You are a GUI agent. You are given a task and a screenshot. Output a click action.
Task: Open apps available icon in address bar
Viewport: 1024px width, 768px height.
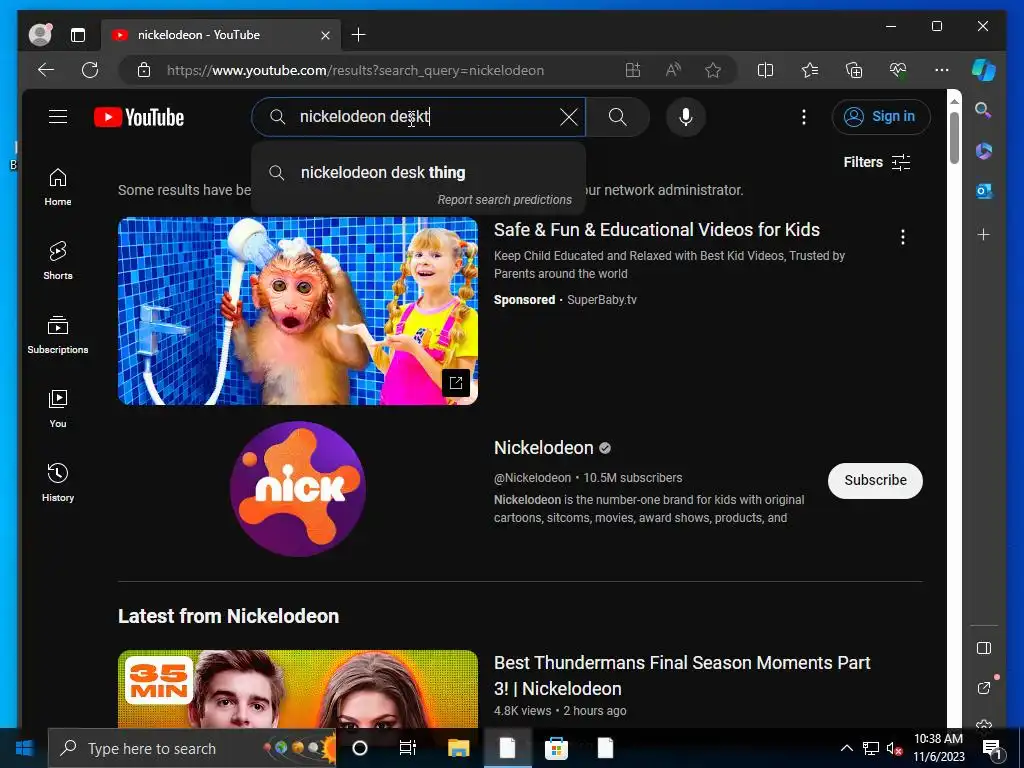(x=633, y=70)
